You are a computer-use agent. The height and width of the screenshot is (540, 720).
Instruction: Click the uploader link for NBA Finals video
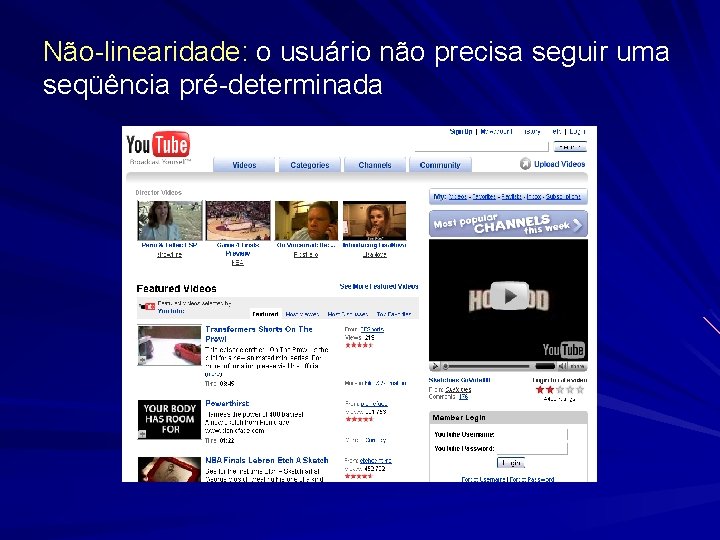coord(376,461)
